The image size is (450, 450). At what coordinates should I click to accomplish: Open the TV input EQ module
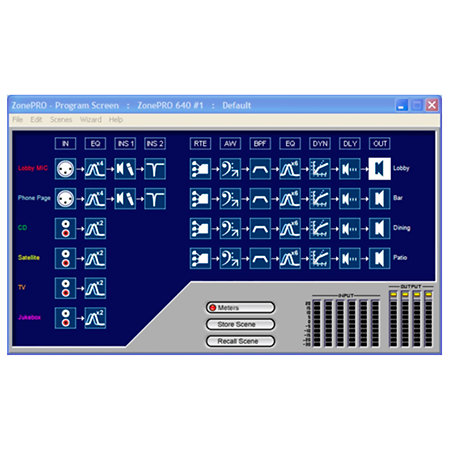tap(95, 288)
